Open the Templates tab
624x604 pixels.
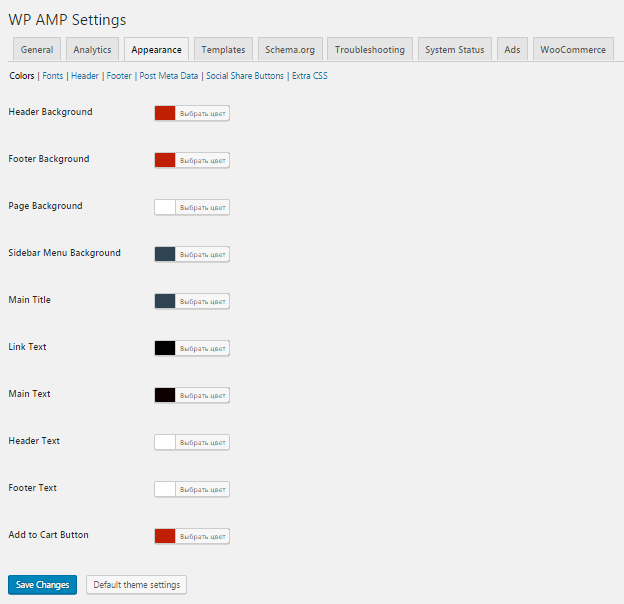223,49
